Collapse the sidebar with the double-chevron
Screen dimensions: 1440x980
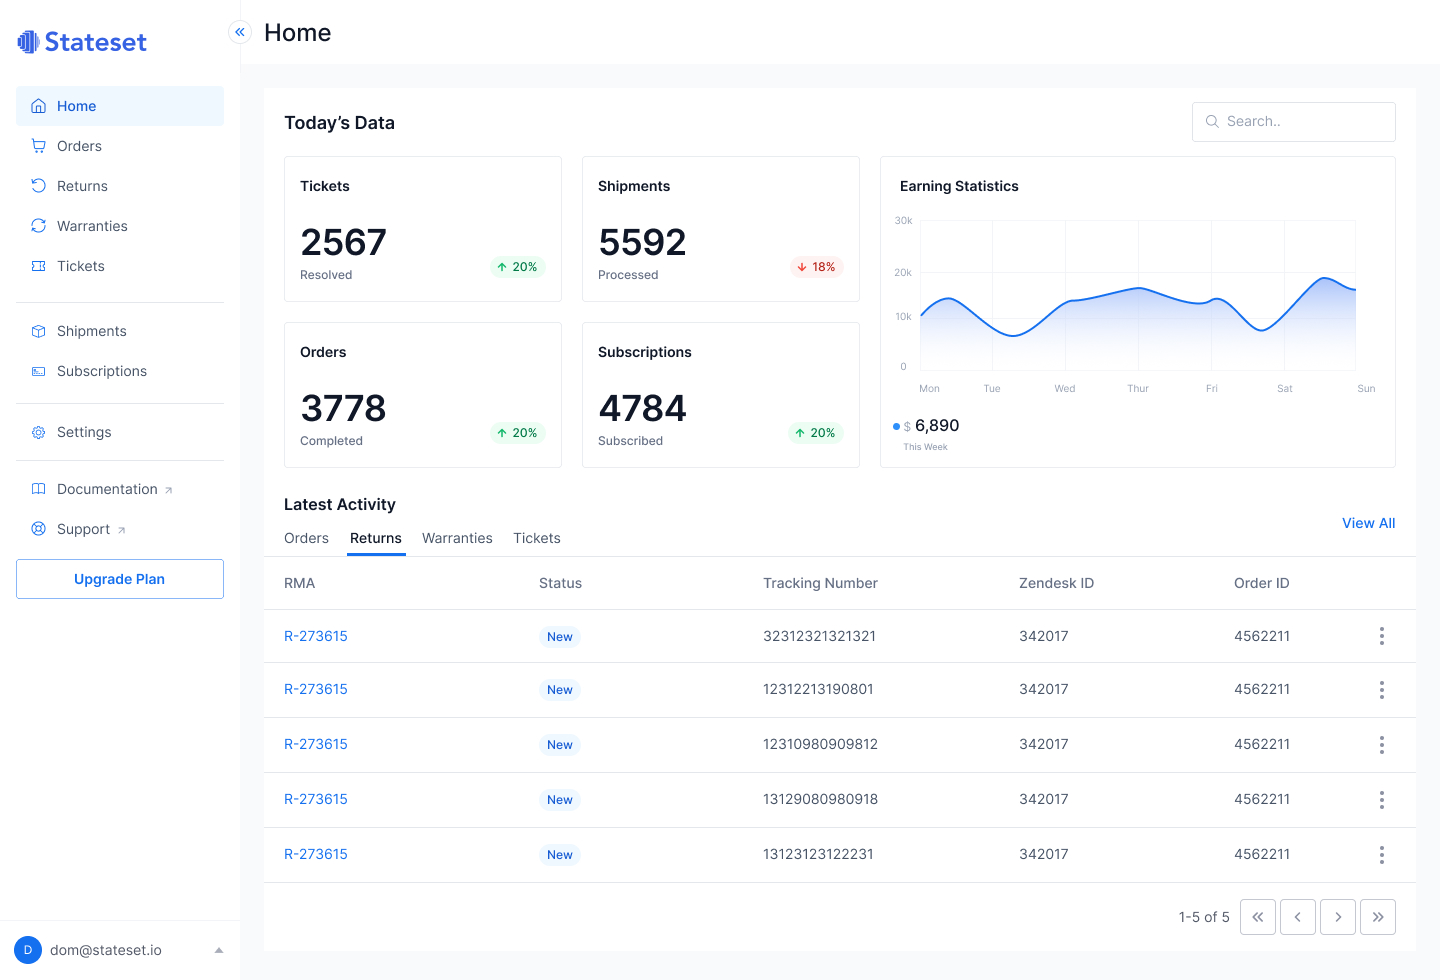[x=239, y=31]
